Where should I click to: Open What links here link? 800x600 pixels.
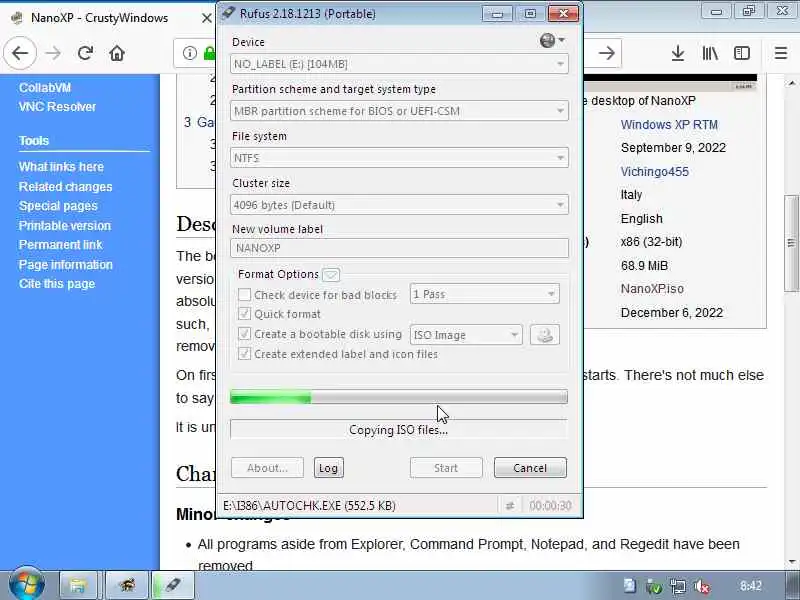pyautogui.click(x=61, y=167)
